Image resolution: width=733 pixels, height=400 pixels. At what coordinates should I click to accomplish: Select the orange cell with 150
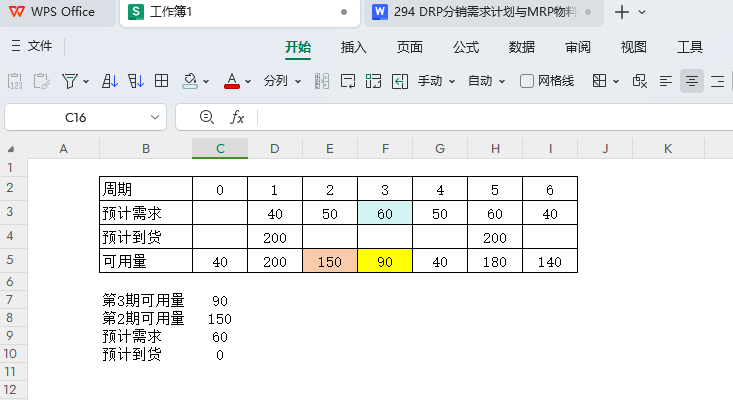coord(330,261)
